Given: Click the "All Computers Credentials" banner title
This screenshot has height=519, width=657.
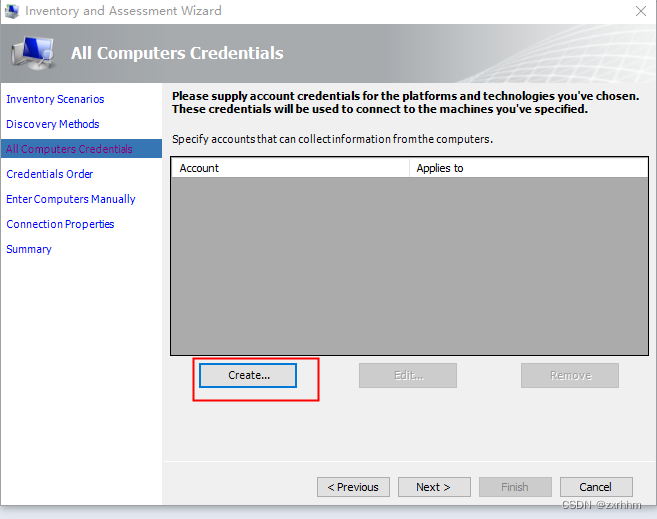Looking at the screenshot, I should [x=177, y=53].
